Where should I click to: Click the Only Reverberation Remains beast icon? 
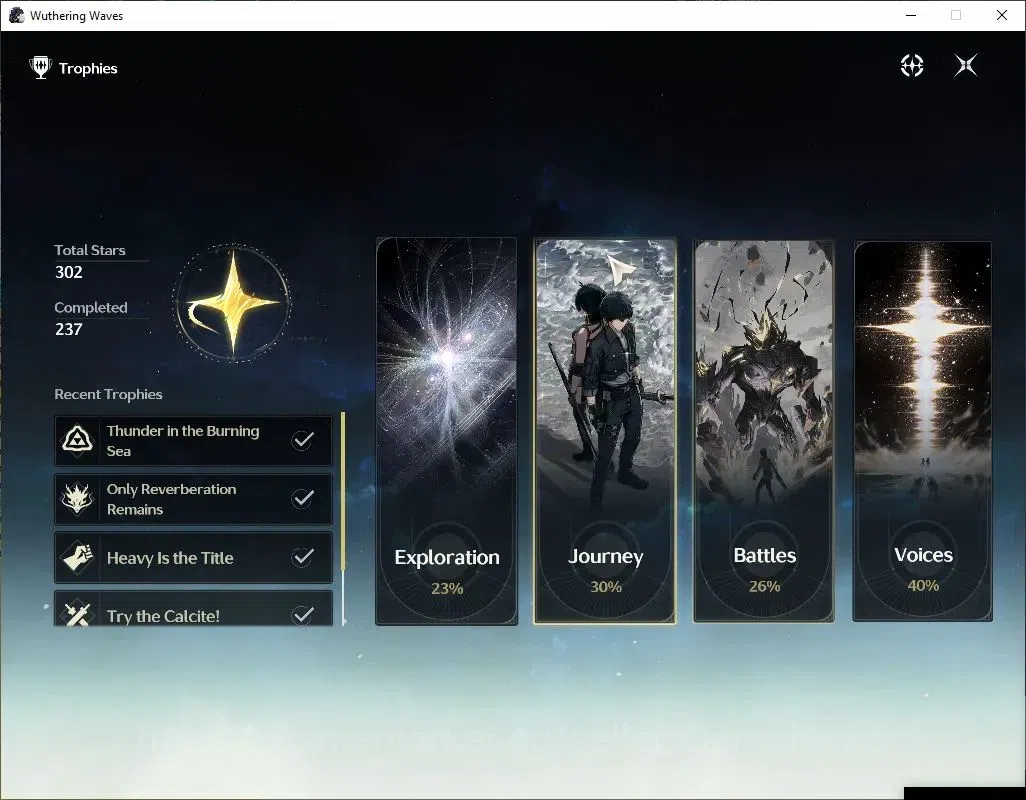[x=77, y=498]
